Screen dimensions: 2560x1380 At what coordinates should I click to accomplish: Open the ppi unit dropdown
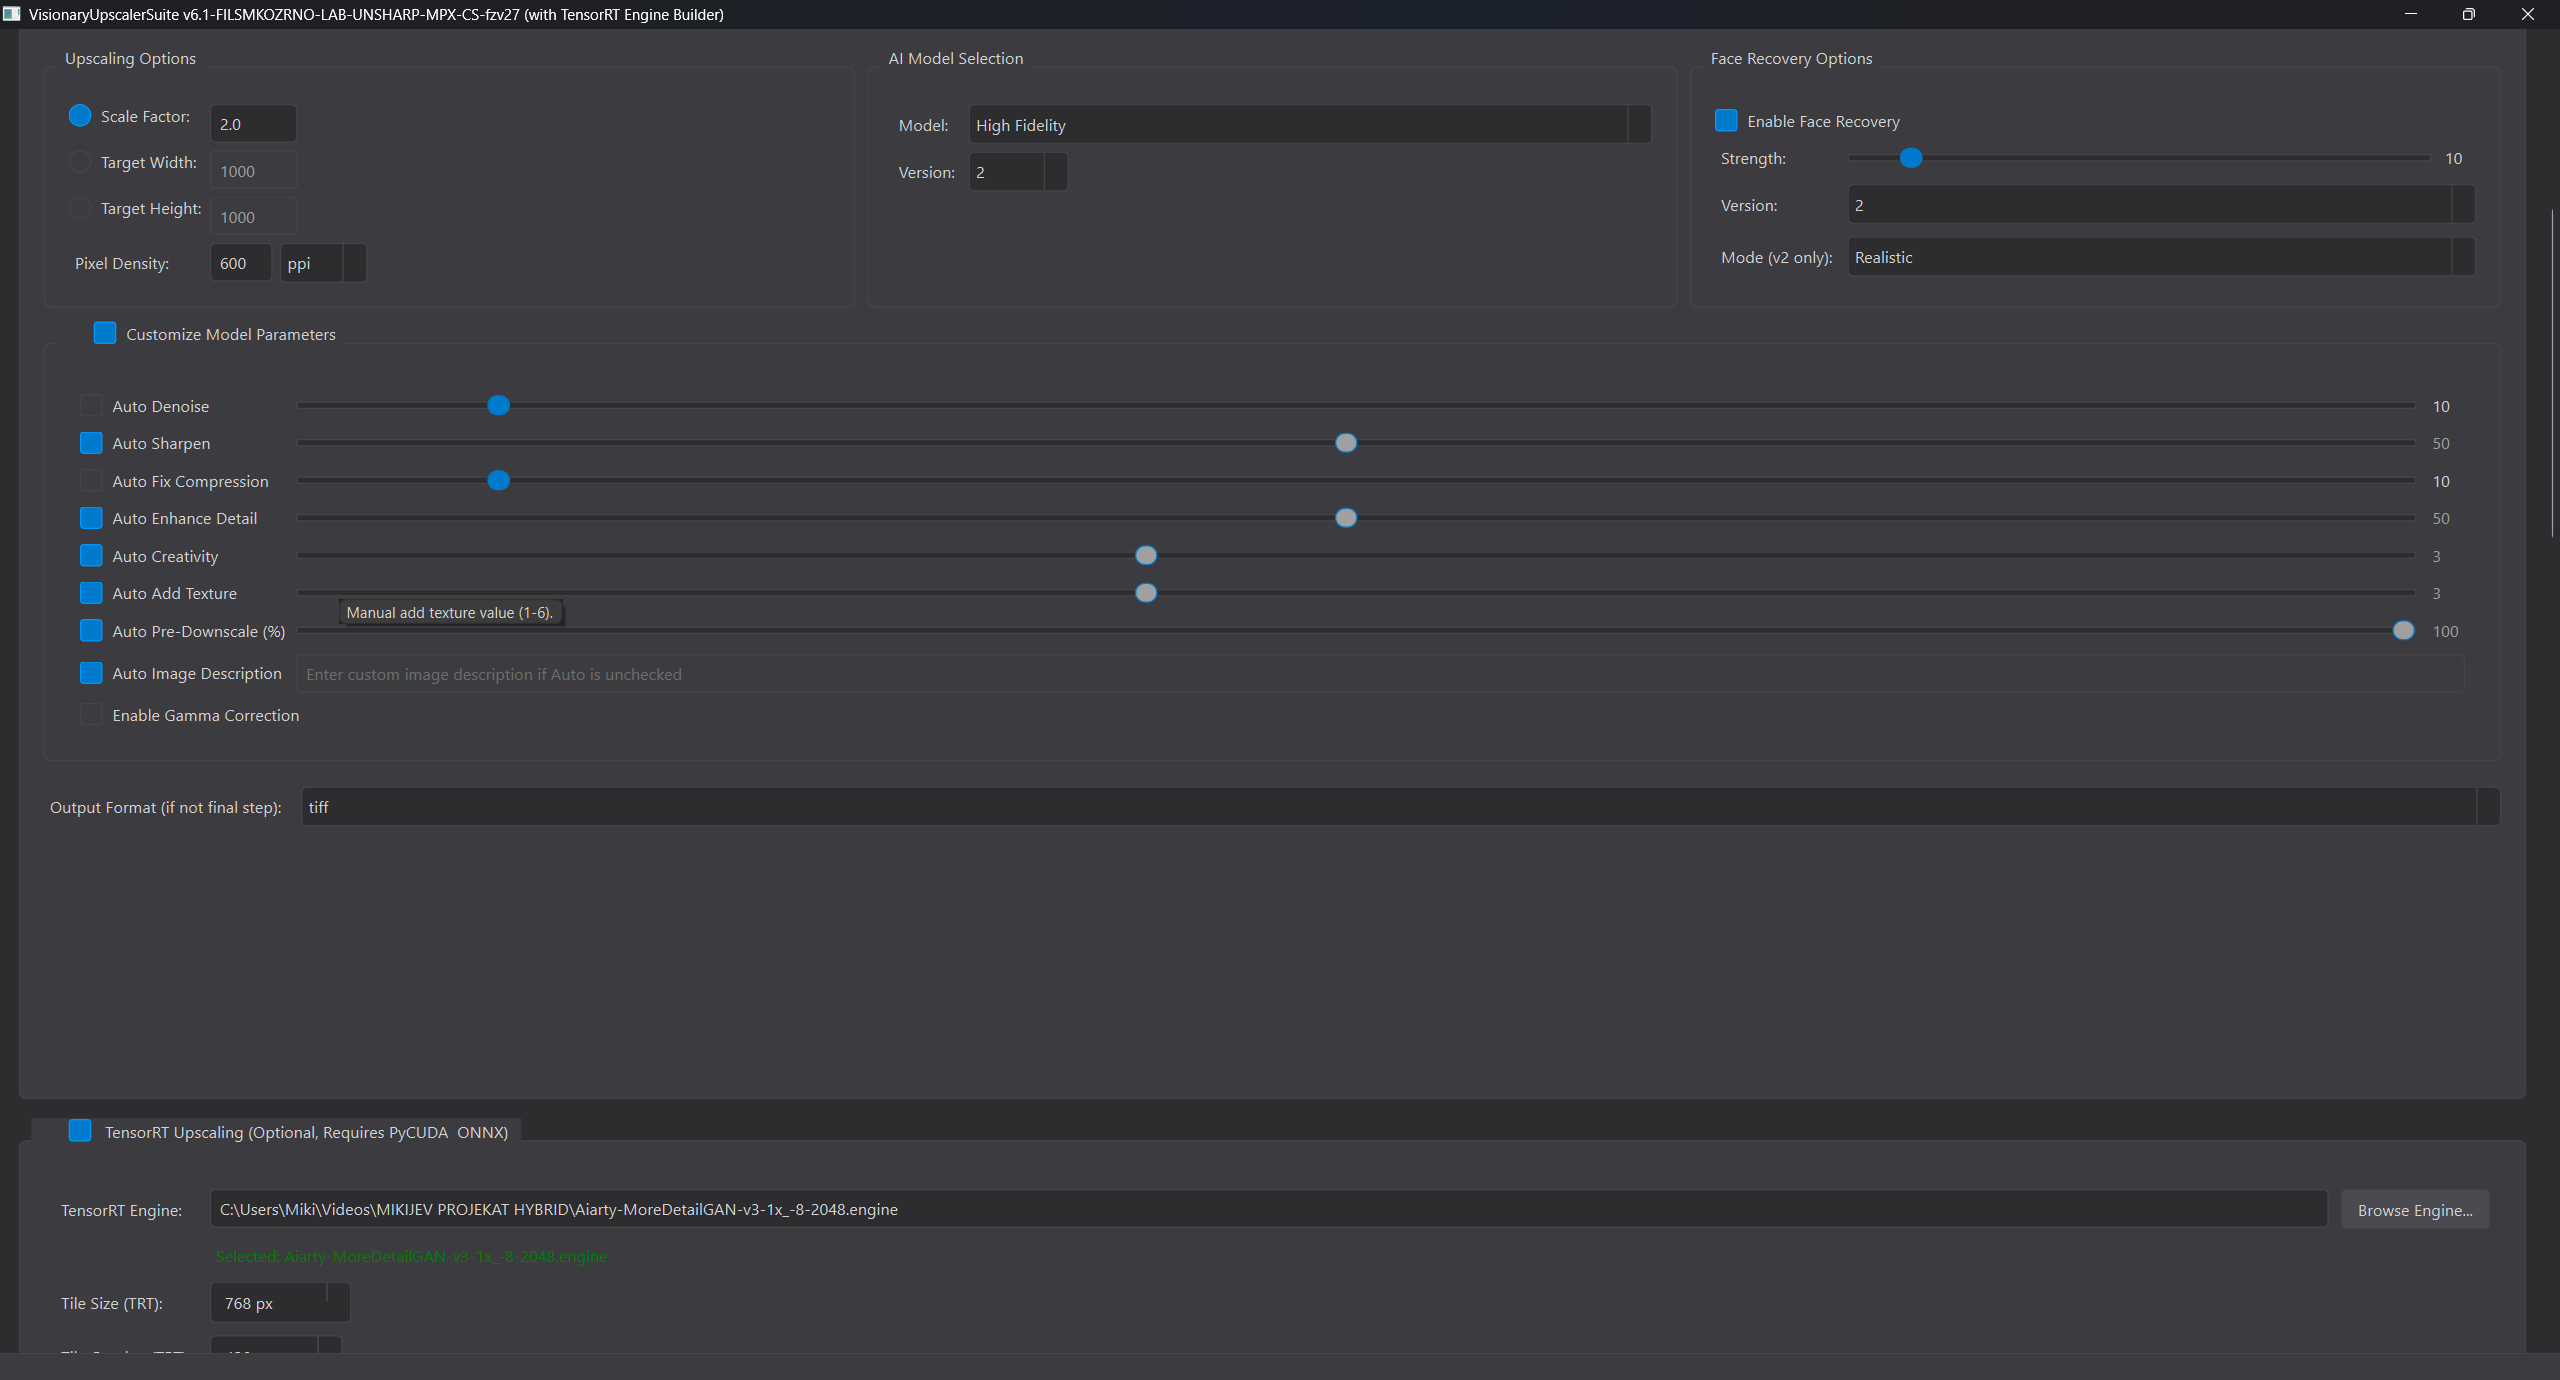(323, 263)
